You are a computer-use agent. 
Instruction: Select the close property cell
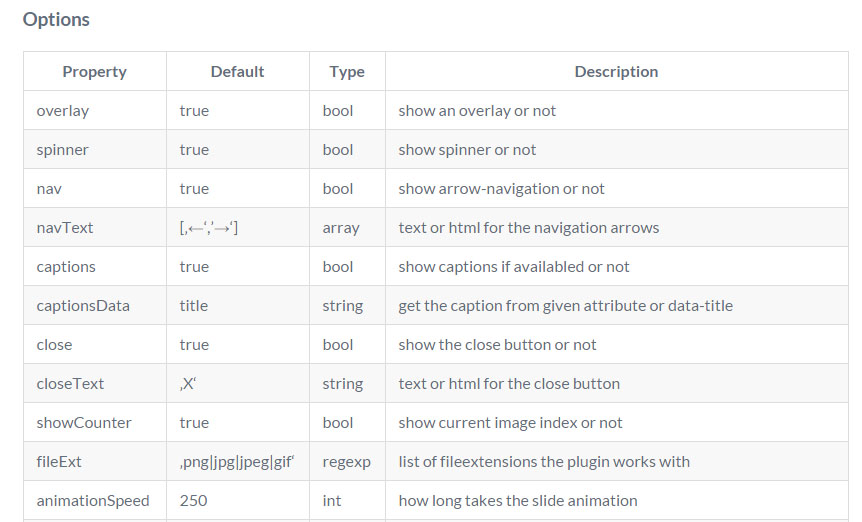pos(95,345)
